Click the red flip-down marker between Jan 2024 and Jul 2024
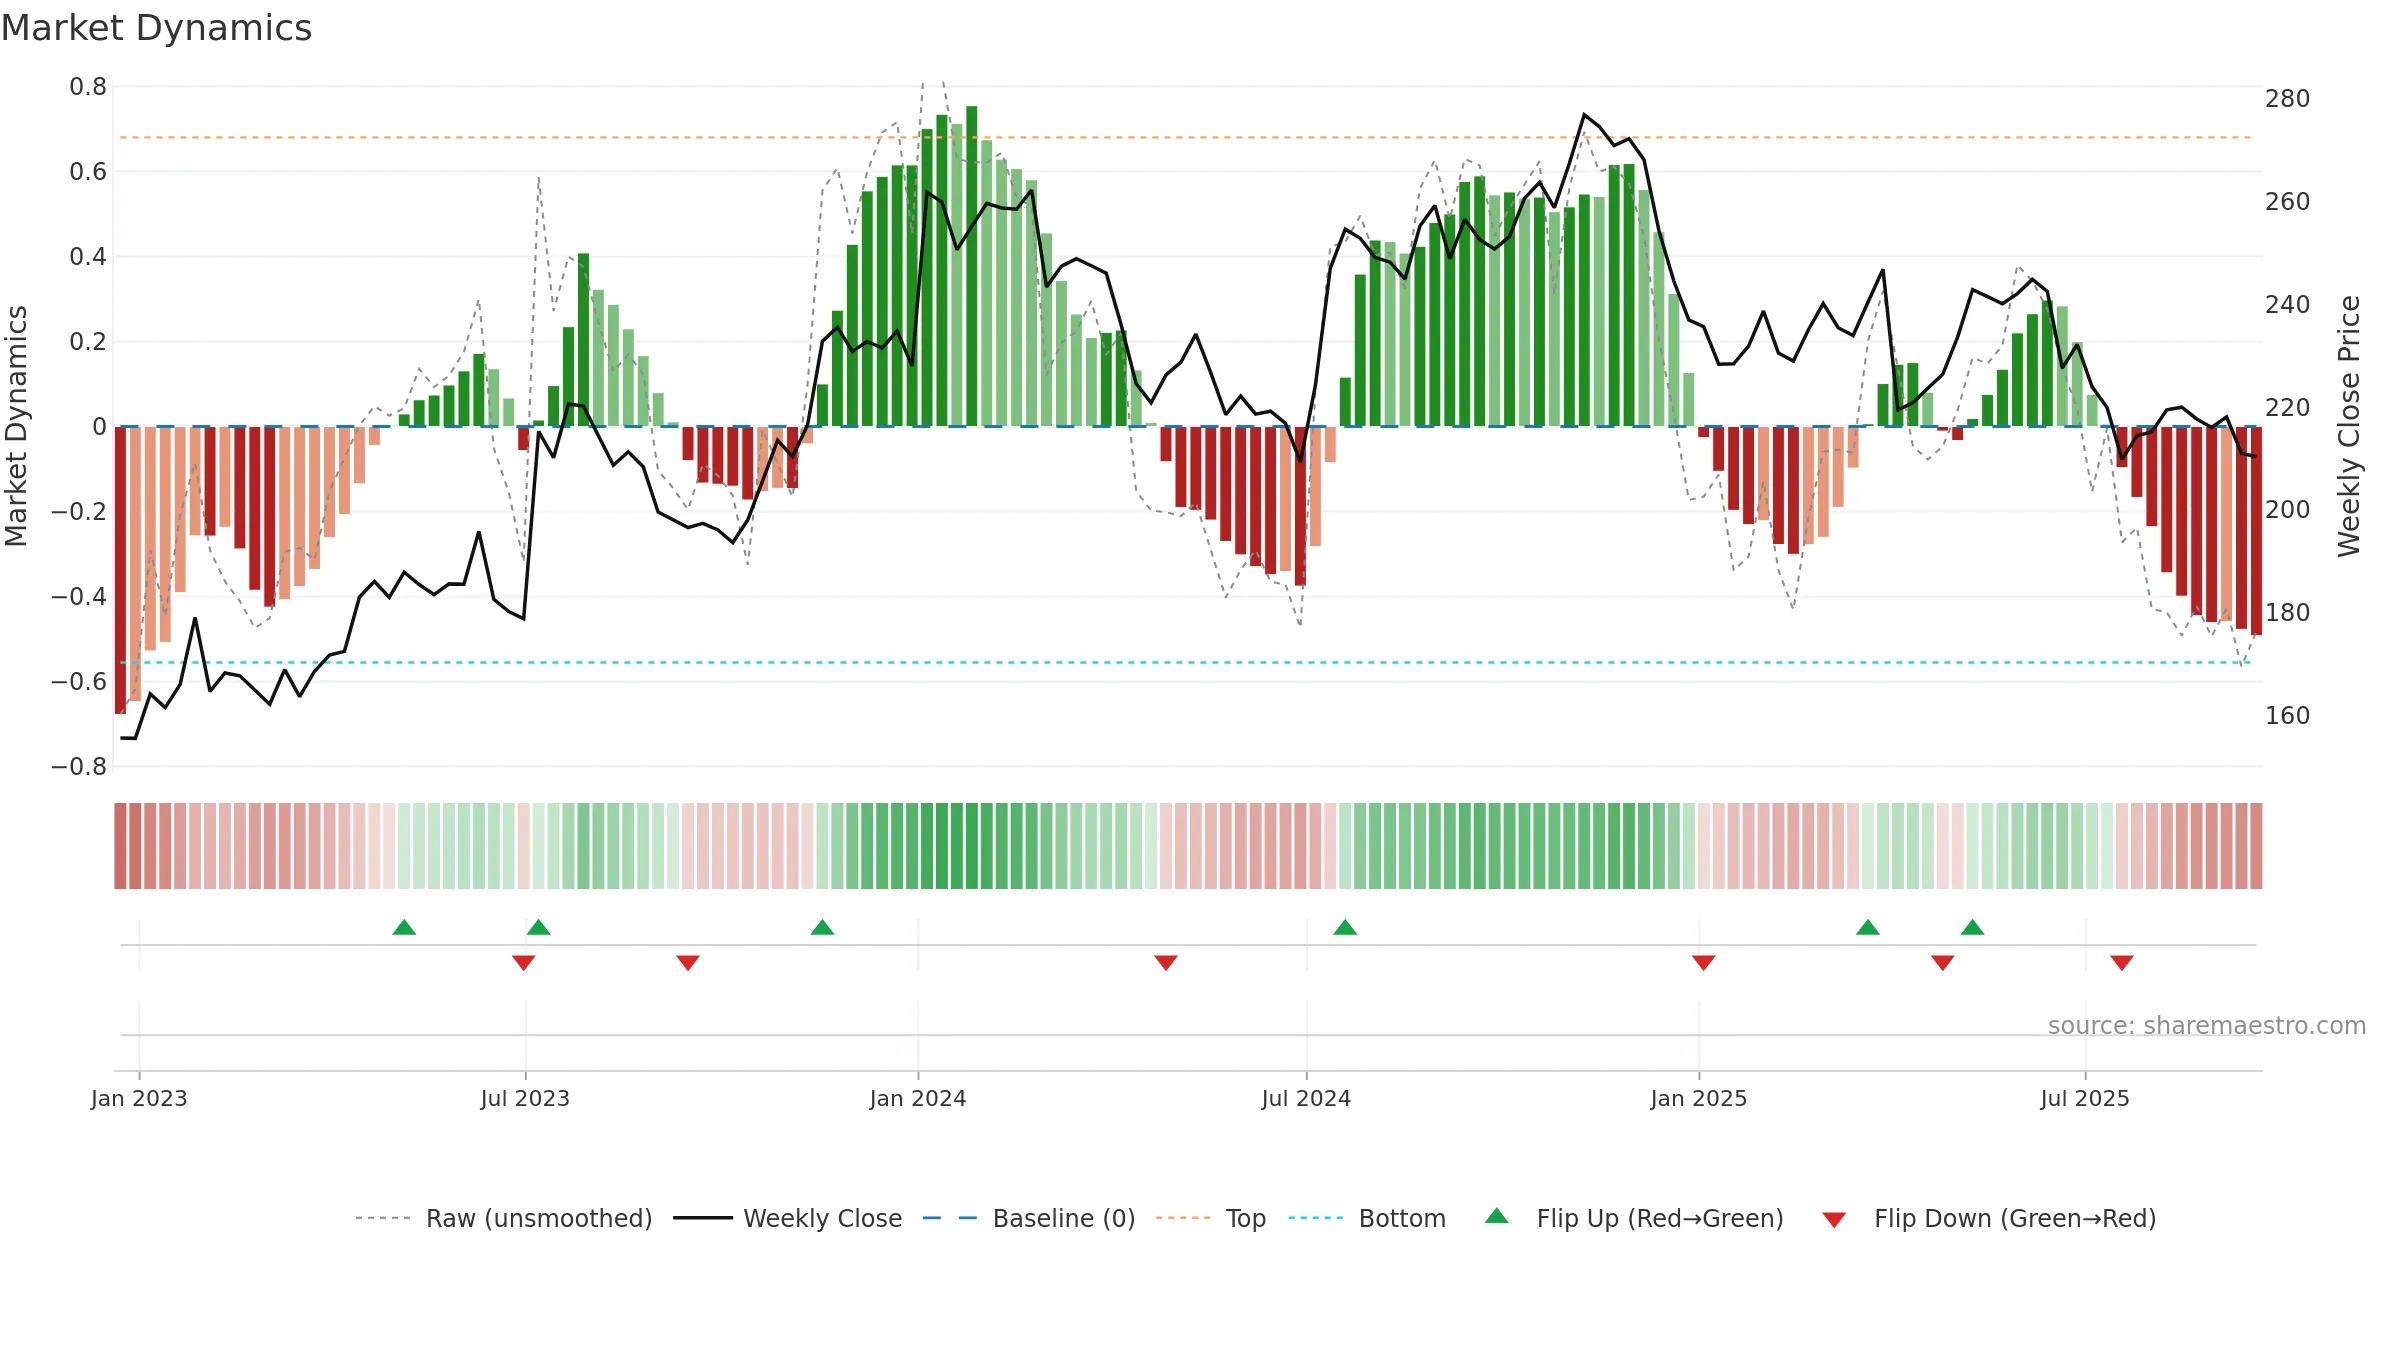The width and height of the screenshot is (2400, 1350). coord(1166,963)
